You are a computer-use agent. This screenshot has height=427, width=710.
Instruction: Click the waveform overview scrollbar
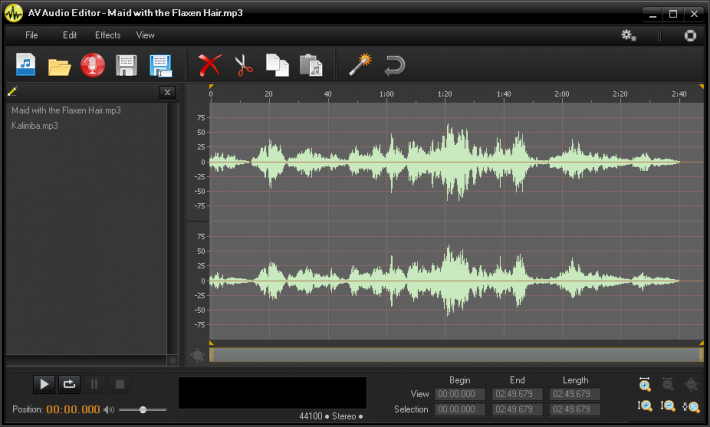click(x=456, y=355)
